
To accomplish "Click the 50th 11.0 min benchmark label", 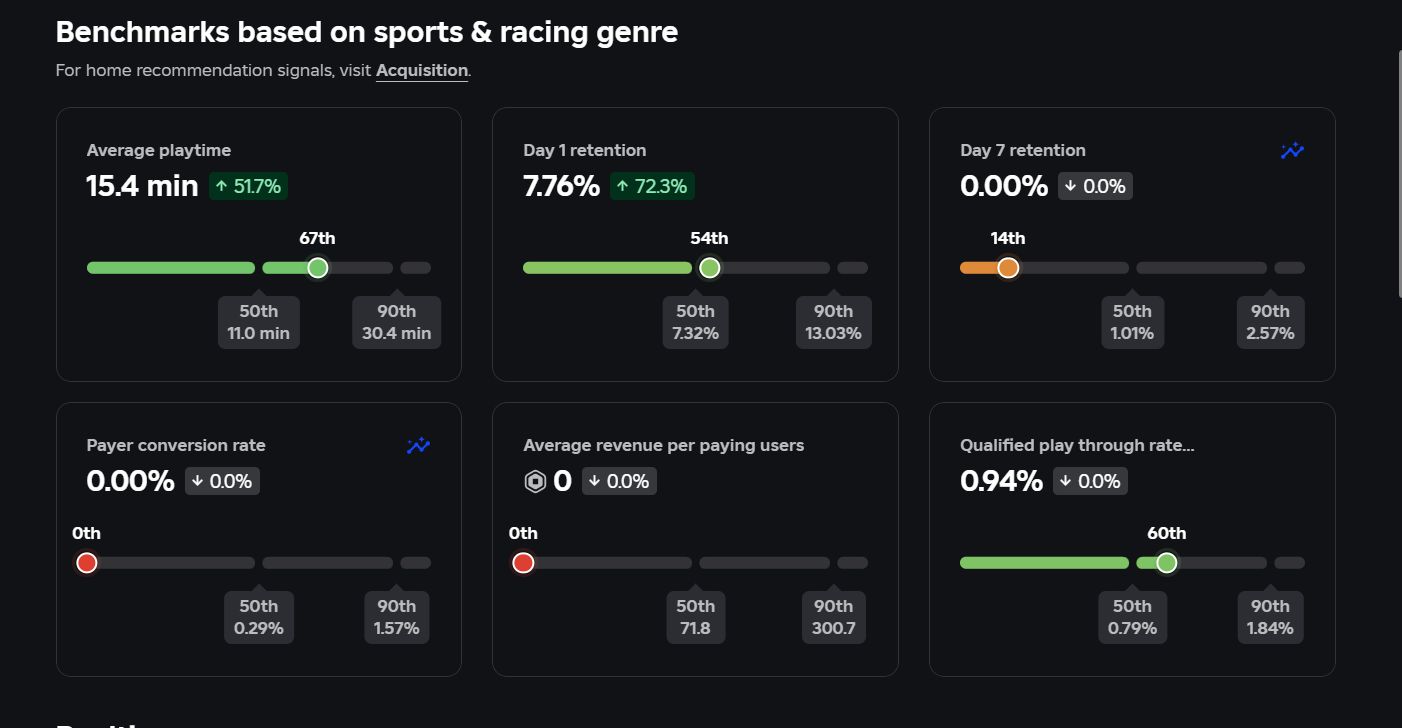I will coord(258,322).
